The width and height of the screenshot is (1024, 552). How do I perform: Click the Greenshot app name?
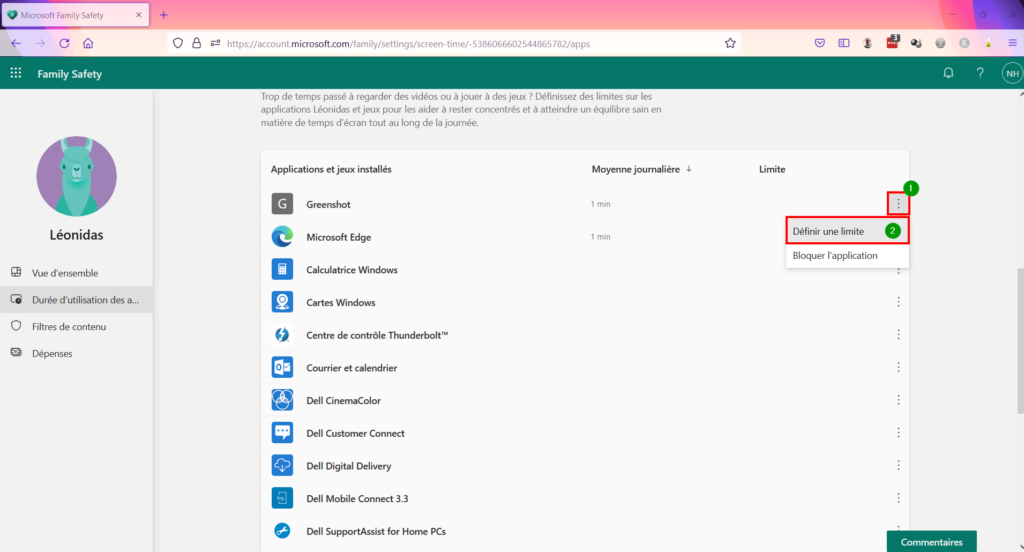click(328, 204)
